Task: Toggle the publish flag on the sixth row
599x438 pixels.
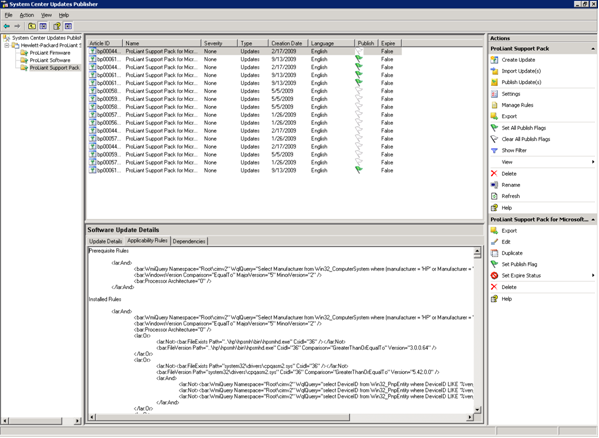Action: 359,91
